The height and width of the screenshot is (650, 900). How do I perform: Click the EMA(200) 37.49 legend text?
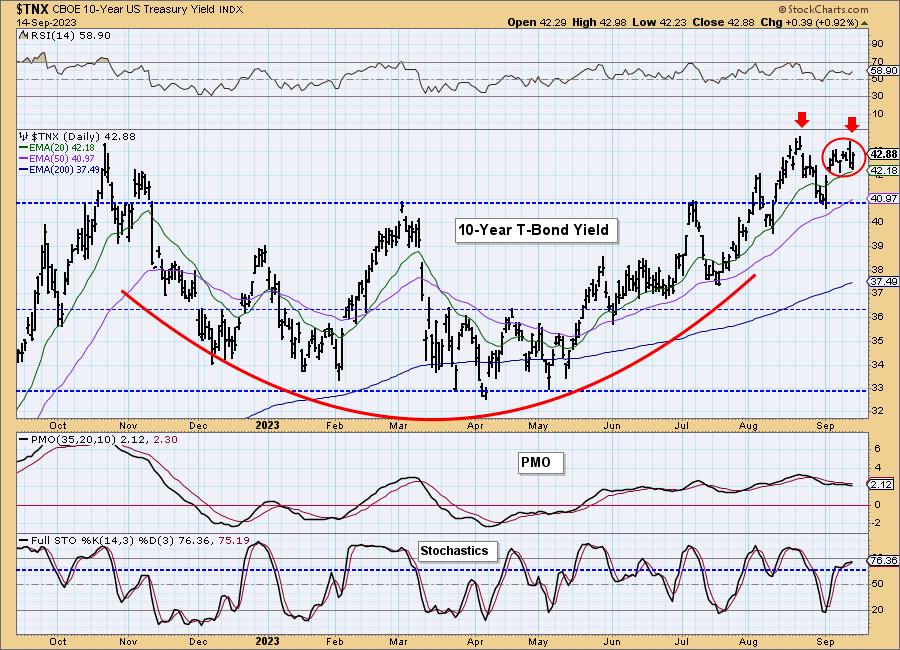tap(64, 169)
